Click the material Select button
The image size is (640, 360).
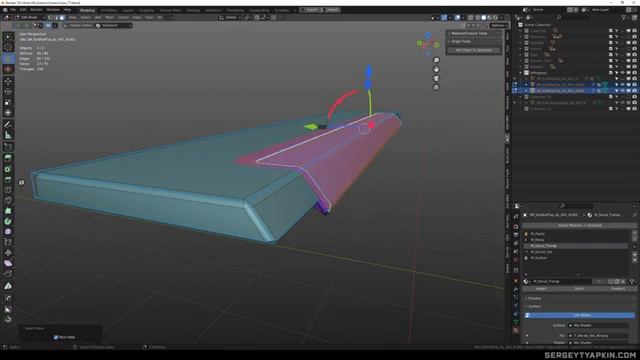579,289
